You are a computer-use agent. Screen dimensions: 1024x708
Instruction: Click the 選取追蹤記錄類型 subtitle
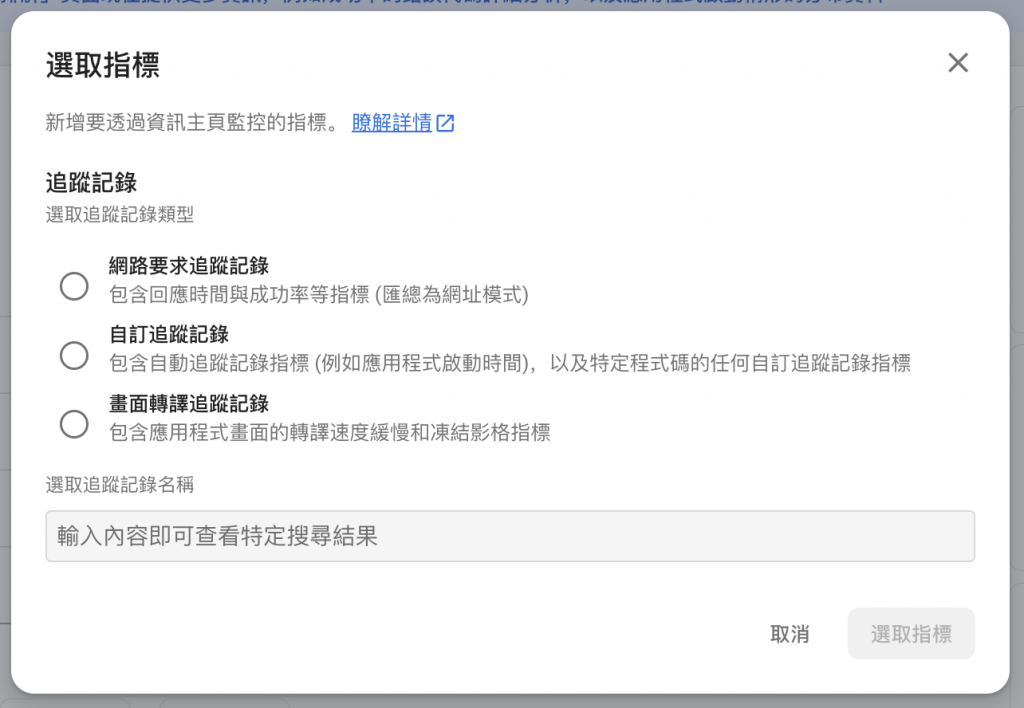[x=120, y=214]
